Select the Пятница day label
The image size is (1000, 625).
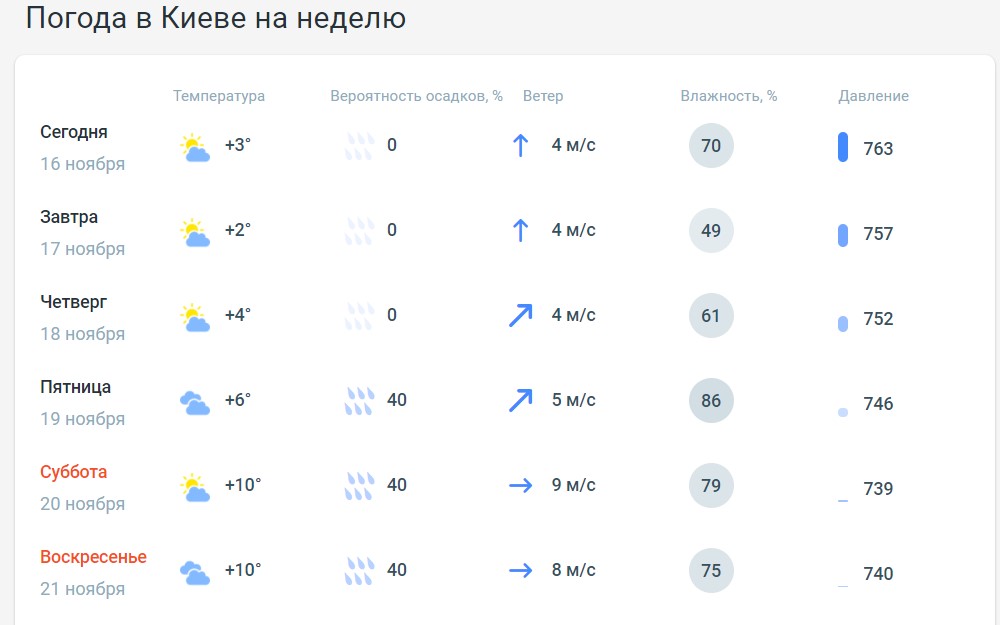tap(76, 387)
